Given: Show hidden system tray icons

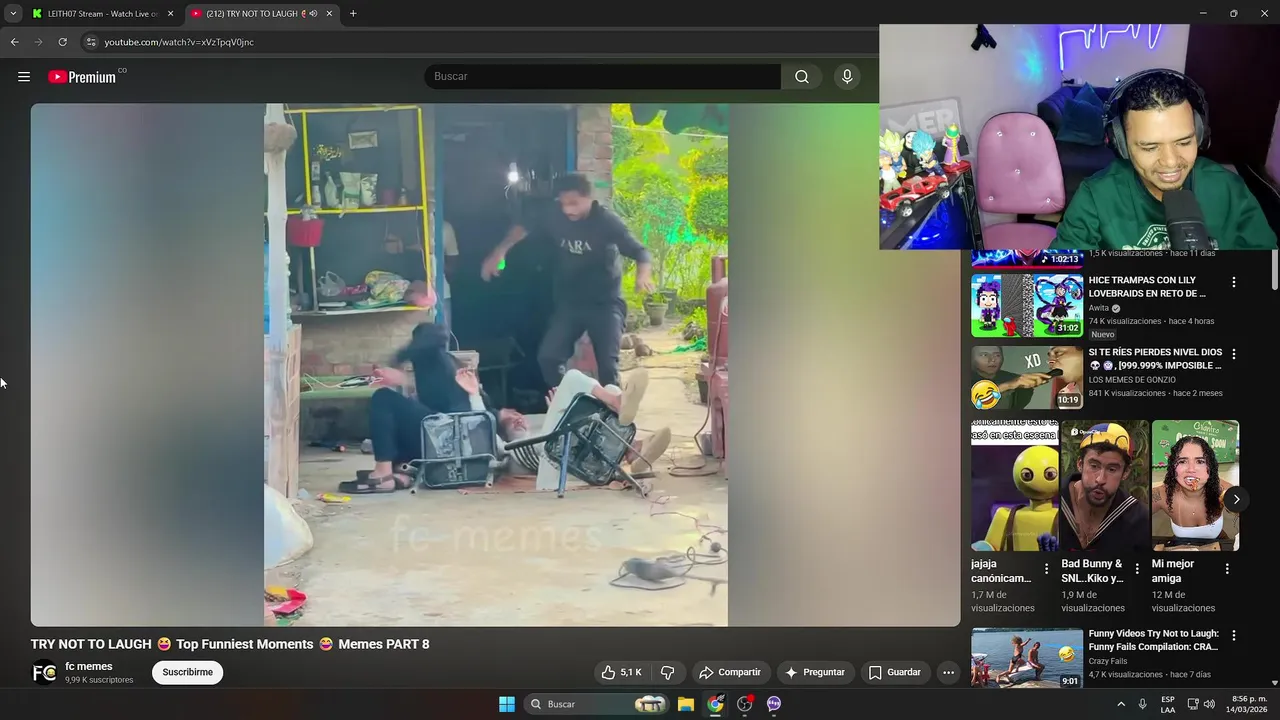Looking at the screenshot, I should point(1121,704).
